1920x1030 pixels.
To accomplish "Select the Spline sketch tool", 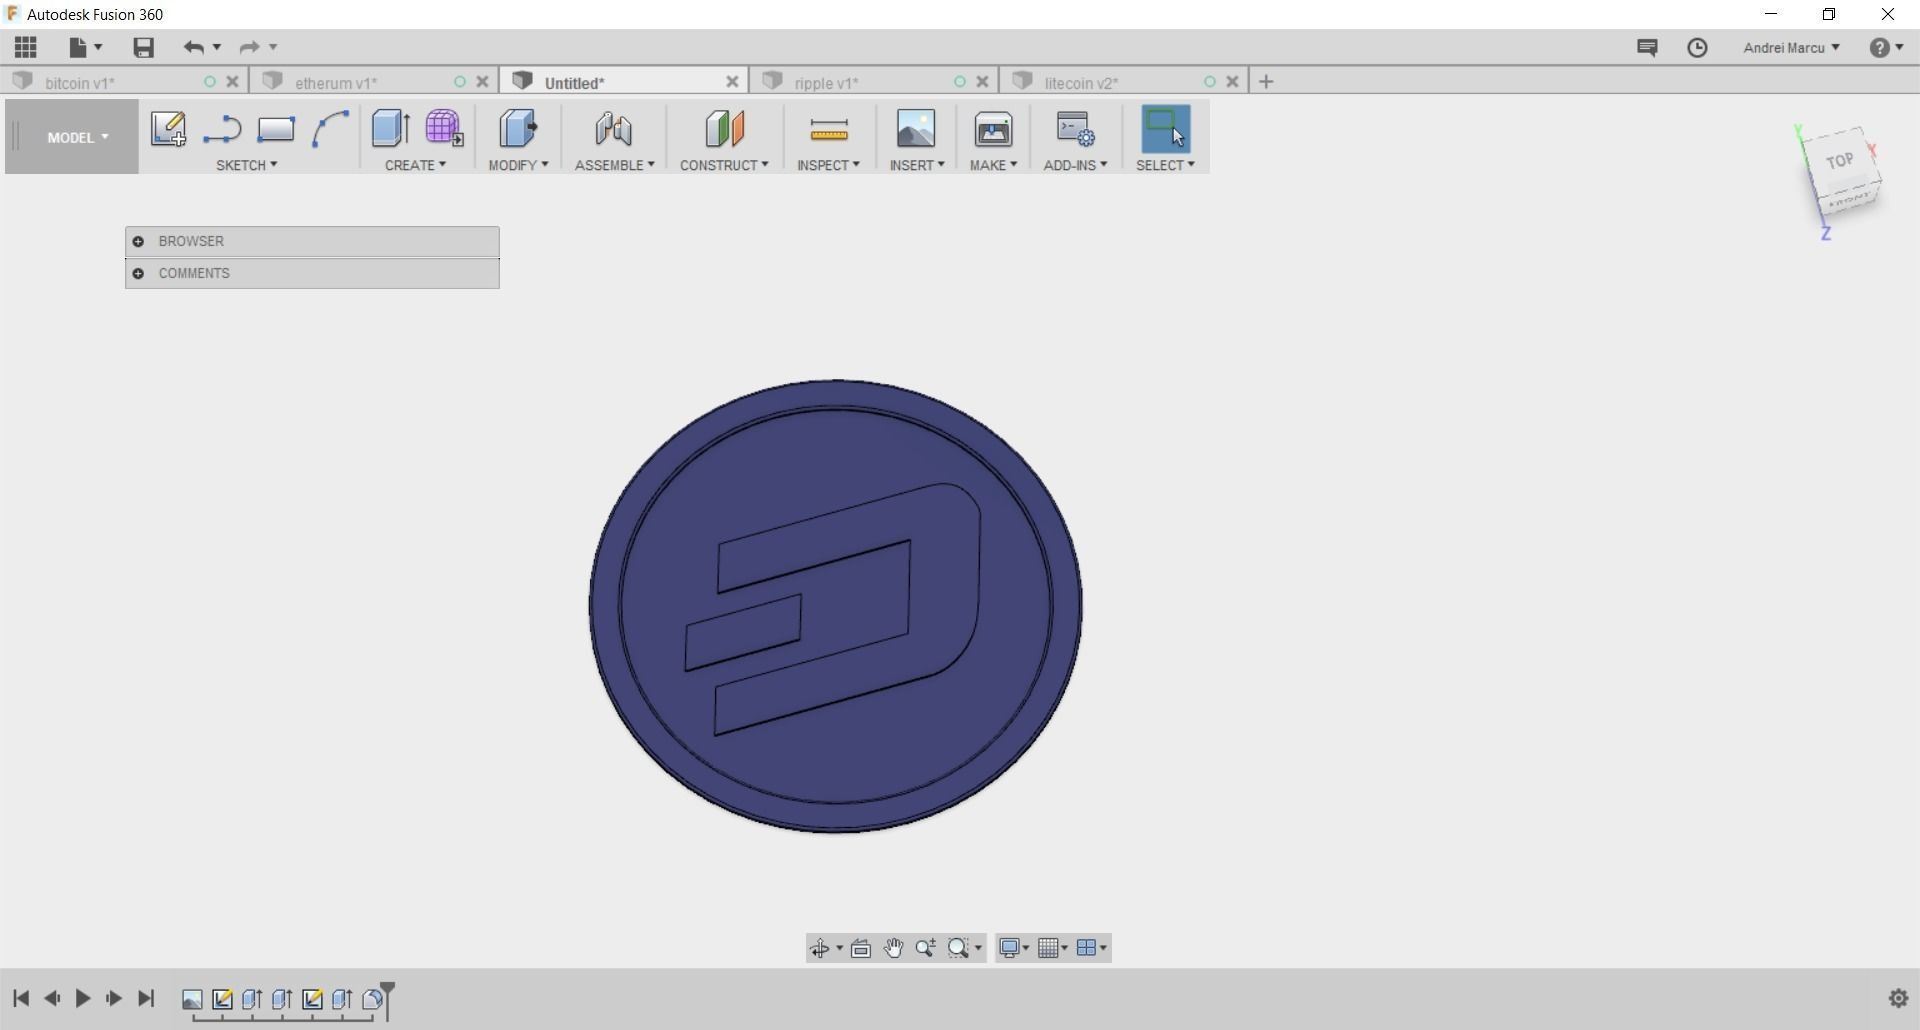I will pyautogui.click(x=330, y=129).
